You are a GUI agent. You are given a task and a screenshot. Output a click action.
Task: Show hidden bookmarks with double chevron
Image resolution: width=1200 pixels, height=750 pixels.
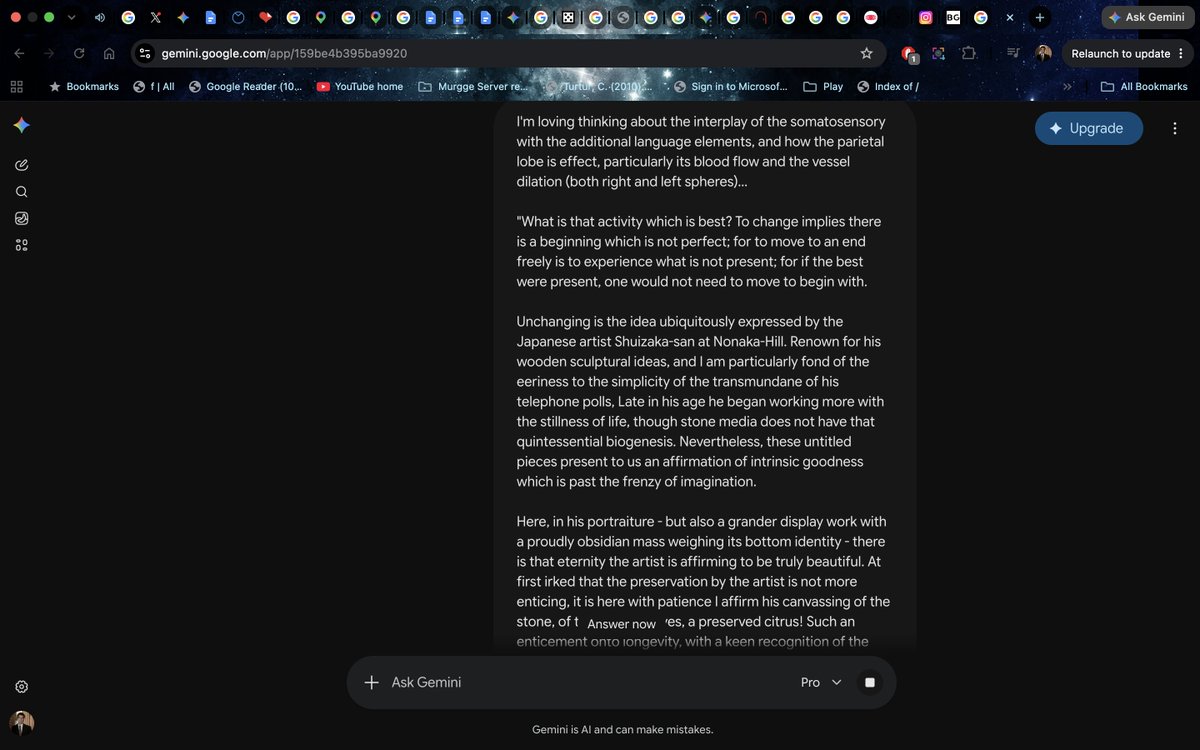tap(1067, 86)
